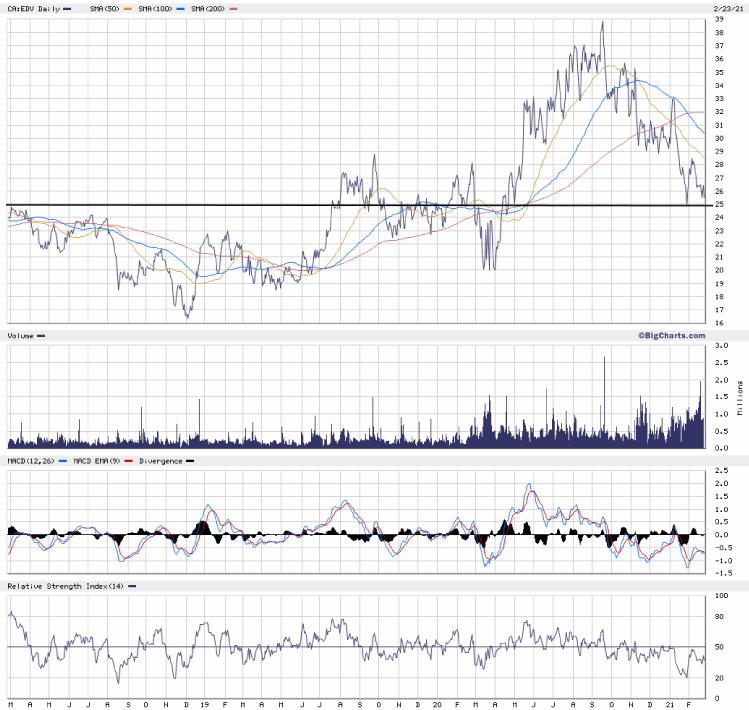Click the 2/23/21 date label
Screen dimensions: 749x710
725,7
